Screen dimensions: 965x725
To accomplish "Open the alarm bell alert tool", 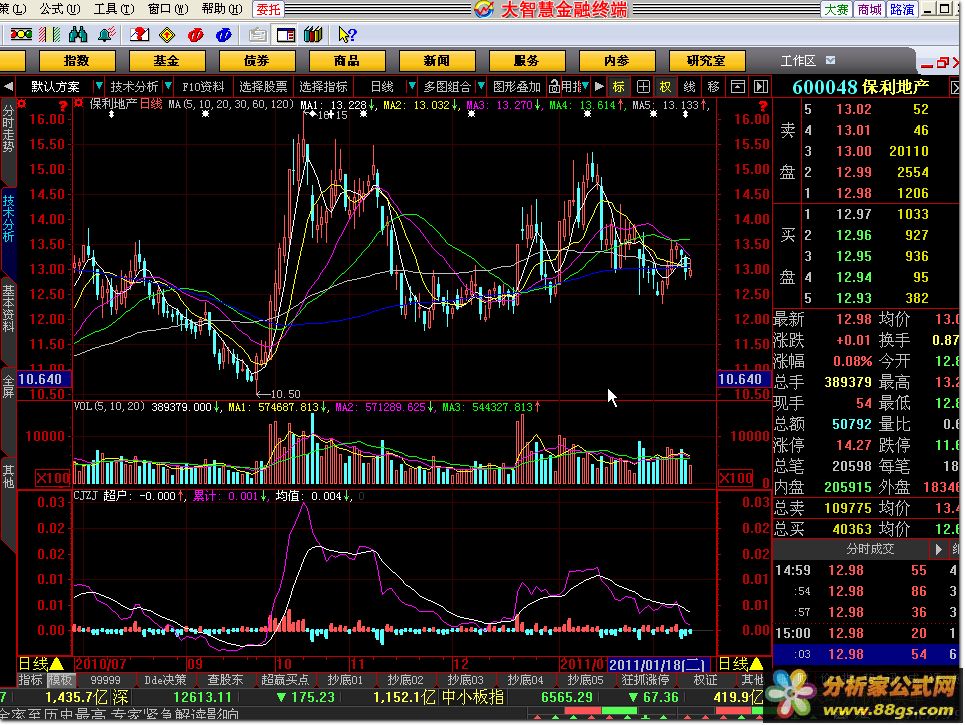I will pyautogui.click(x=106, y=34).
